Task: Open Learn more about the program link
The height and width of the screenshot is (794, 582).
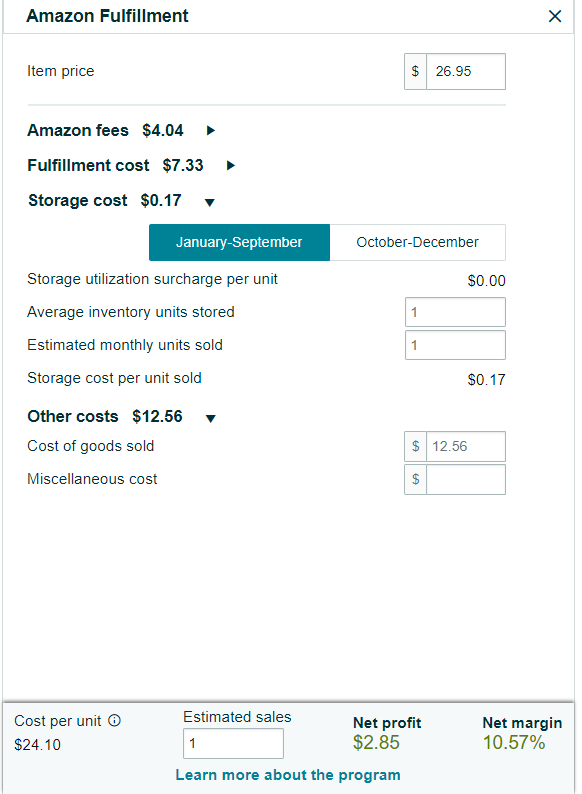Action: tap(288, 775)
